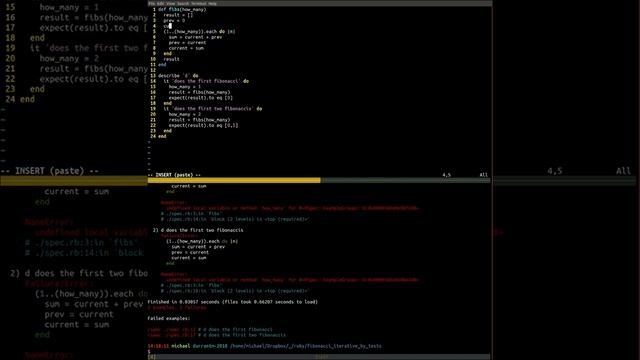Image resolution: width=640 pixels, height=360 pixels.
Task: Open the Terminal menu in the menu bar
Action: pyautogui.click(x=199, y=3)
